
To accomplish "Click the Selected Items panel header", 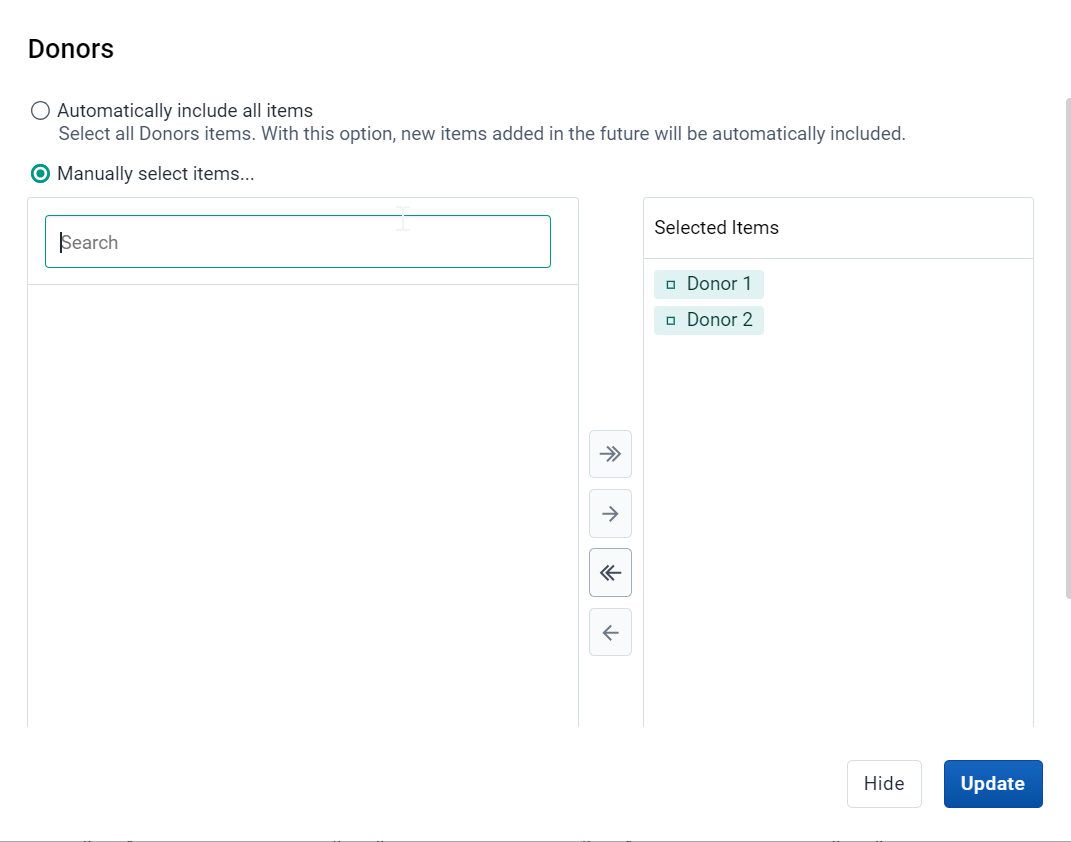I will 838,228.
